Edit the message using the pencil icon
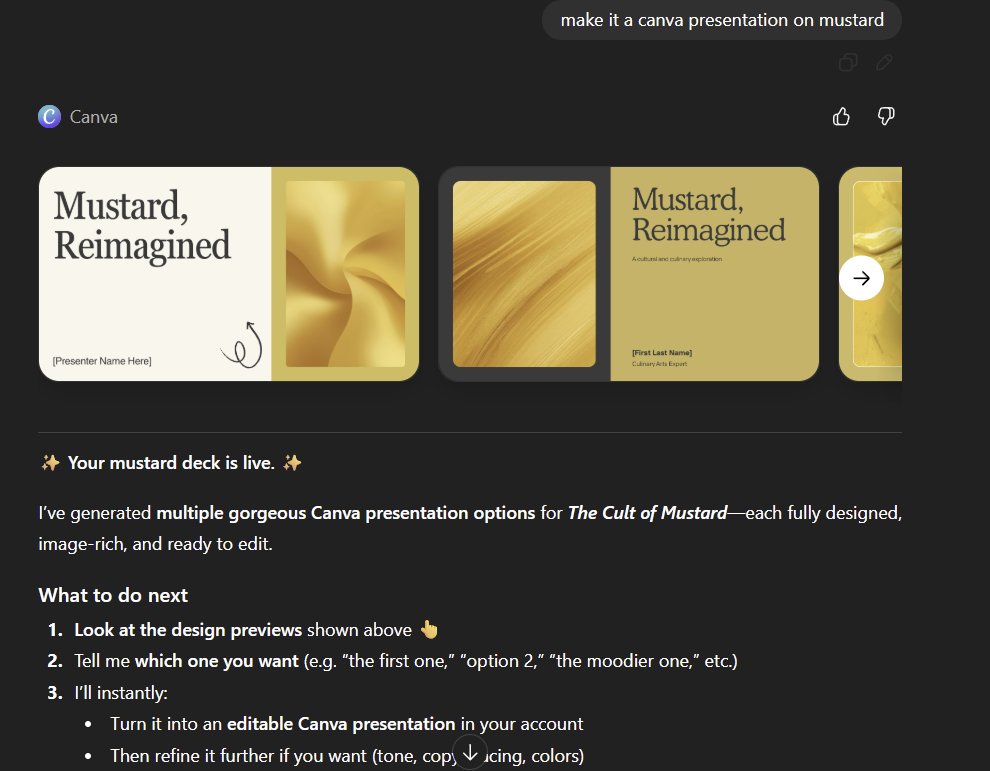This screenshot has height=771, width=990. coord(884,63)
